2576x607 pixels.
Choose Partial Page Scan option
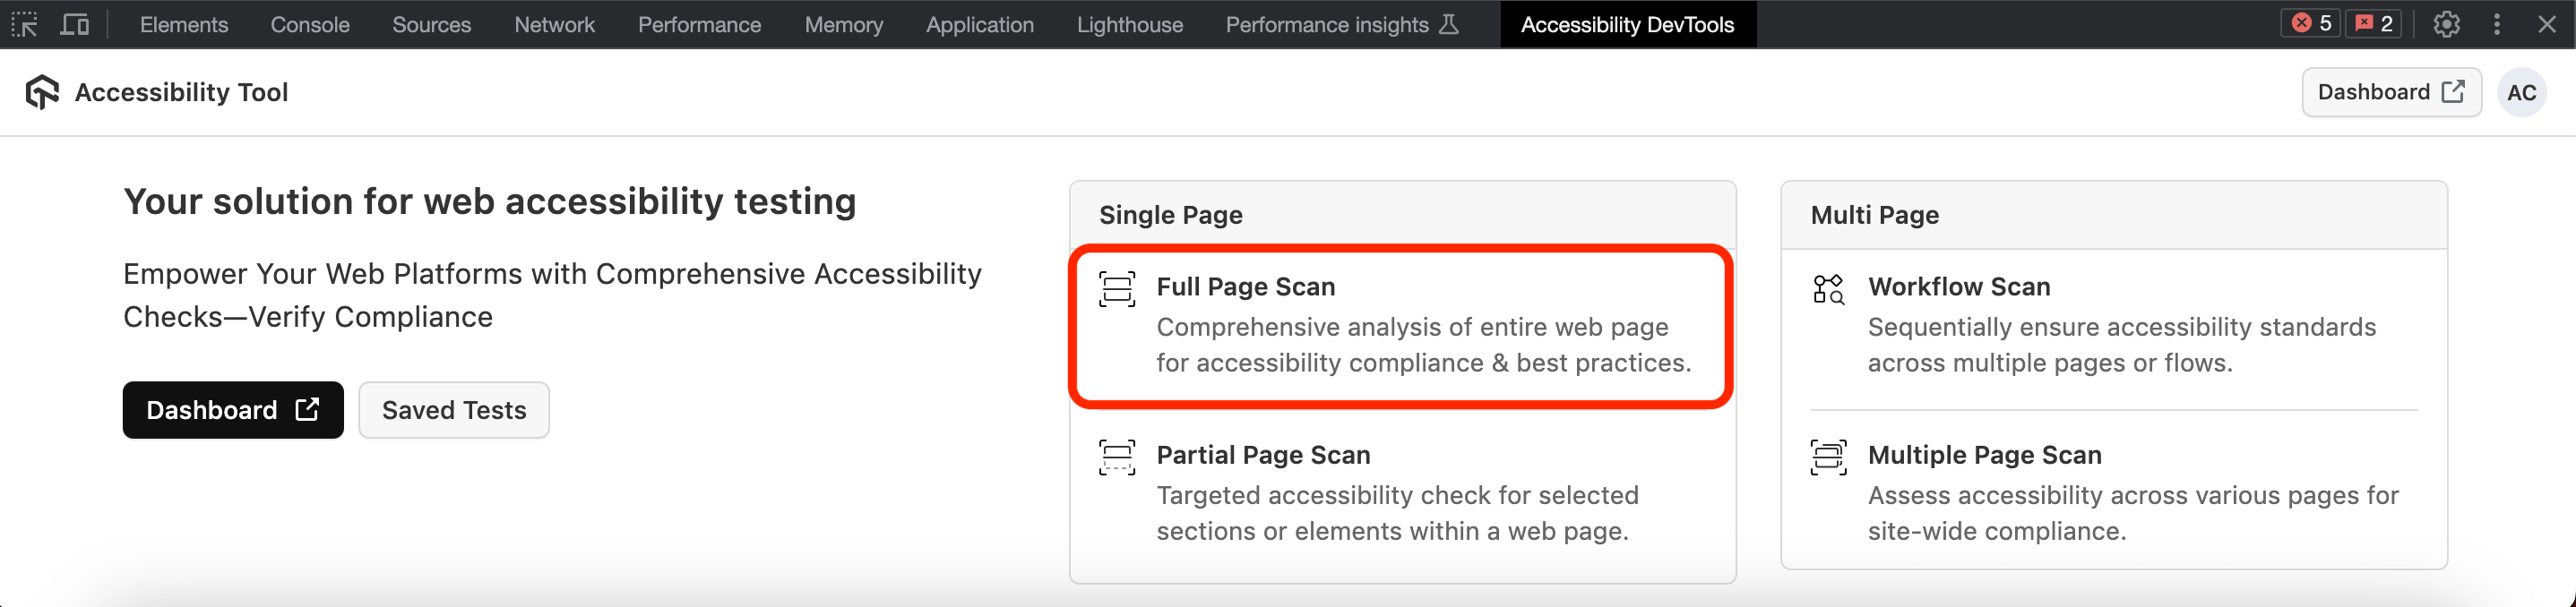[x=1401, y=492]
